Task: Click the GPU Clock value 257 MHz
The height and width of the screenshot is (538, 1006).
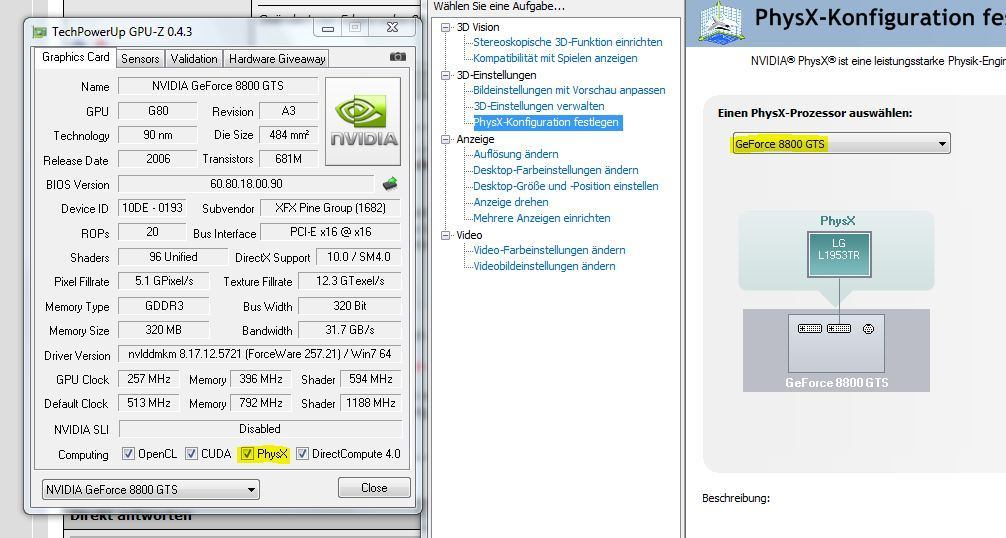Action: point(149,379)
